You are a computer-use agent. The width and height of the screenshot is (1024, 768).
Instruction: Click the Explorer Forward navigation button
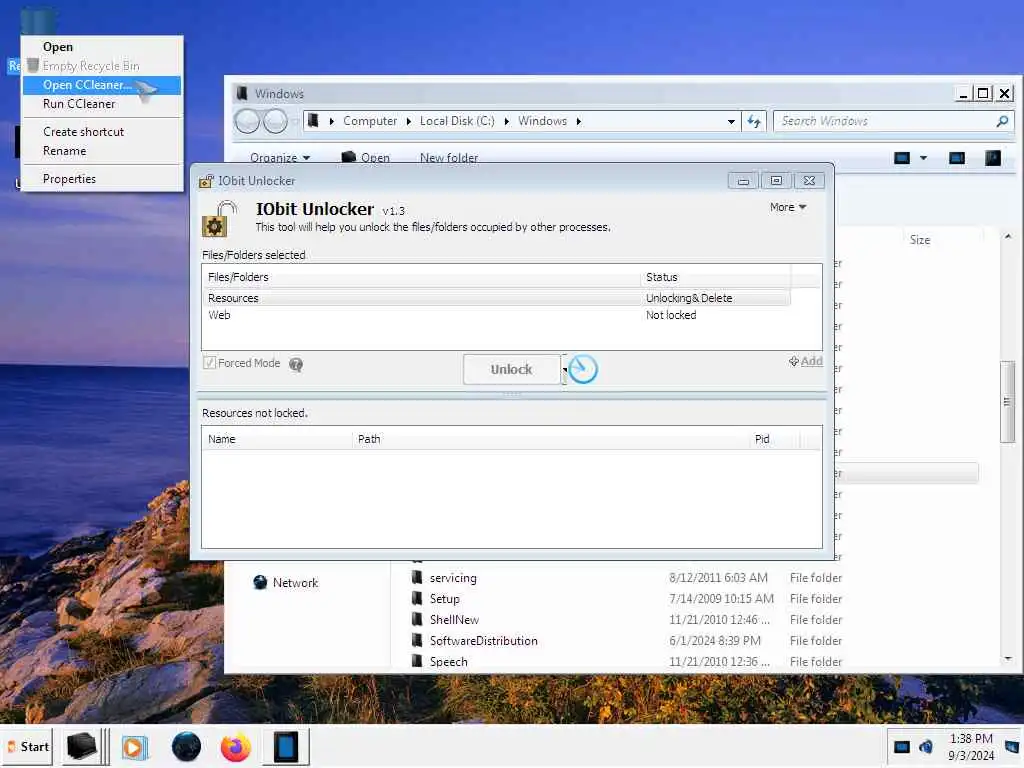[x=276, y=121]
